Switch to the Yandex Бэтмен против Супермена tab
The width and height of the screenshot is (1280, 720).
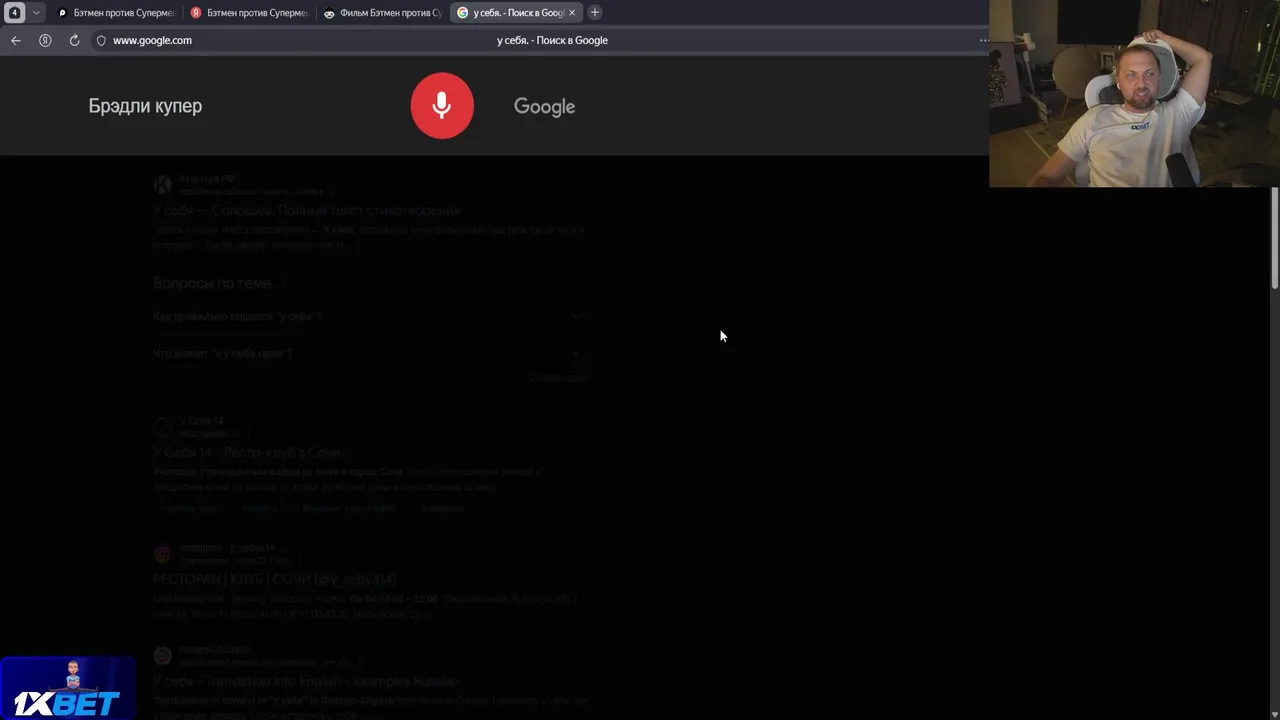249,13
